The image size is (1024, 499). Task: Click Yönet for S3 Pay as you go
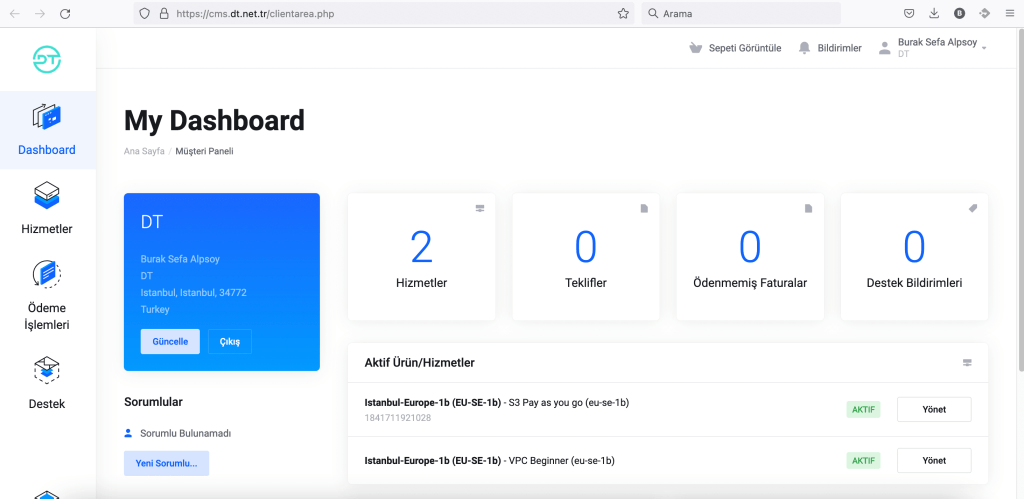click(x=933, y=409)
